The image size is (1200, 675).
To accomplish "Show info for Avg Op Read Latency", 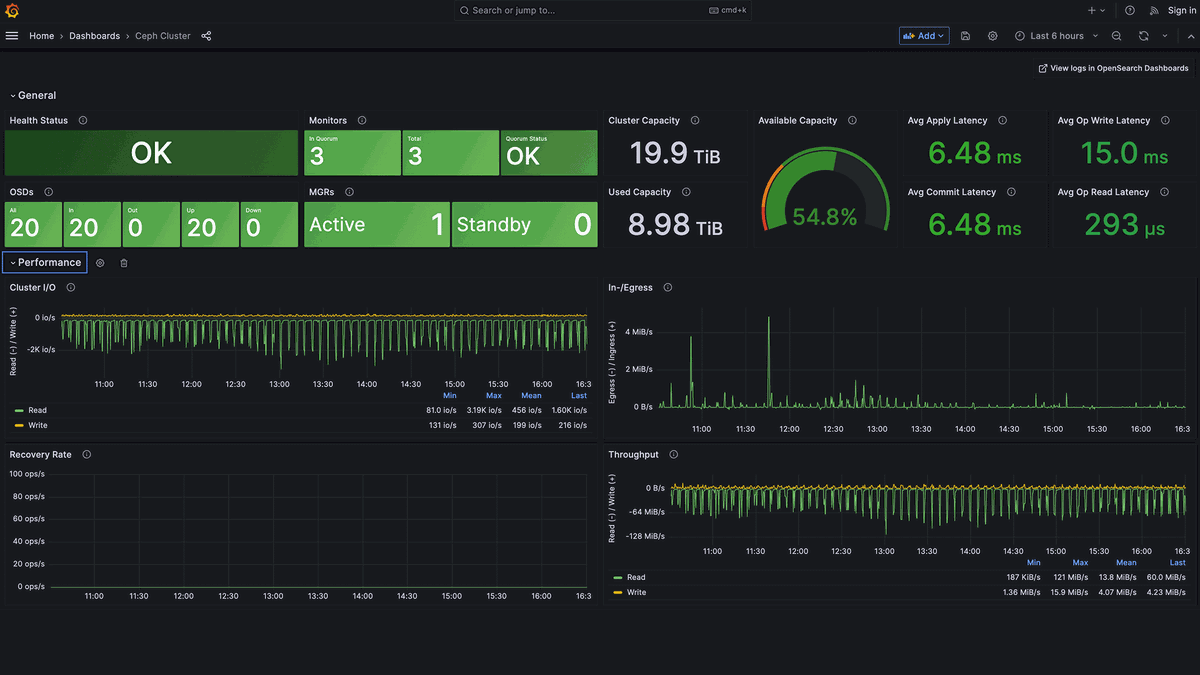I will (1164, 192).
